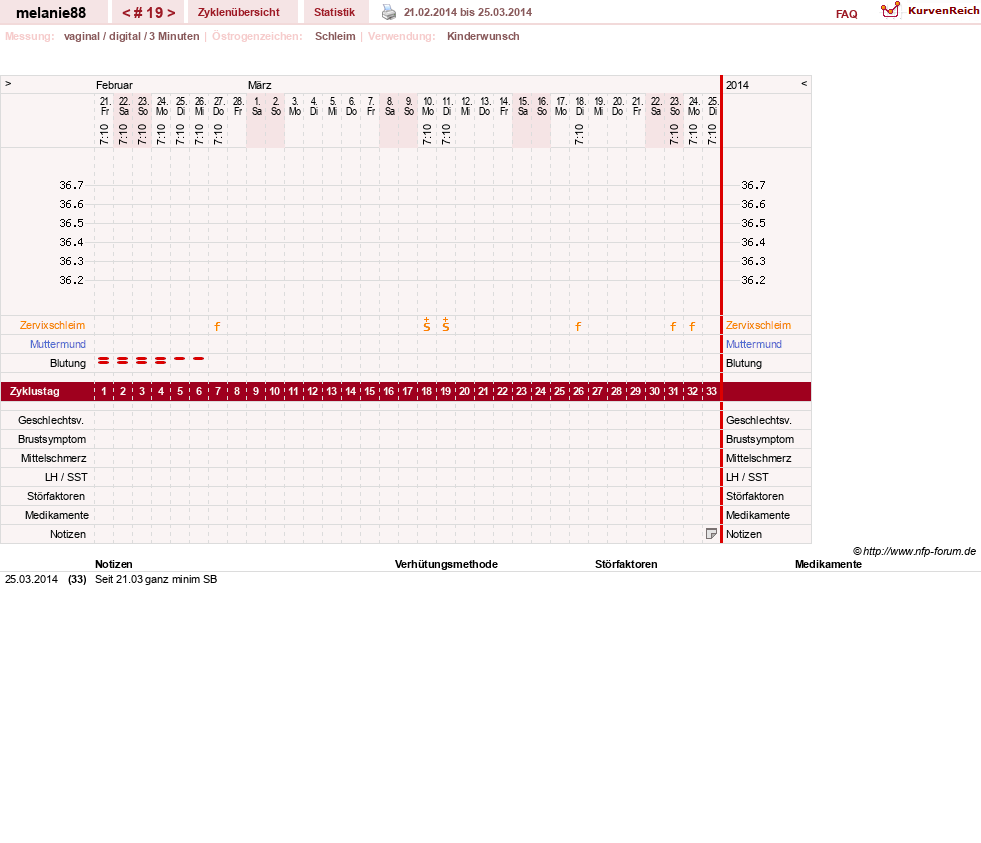
Task: Click the Medikamente heading below the chart
Action: (x=828, y=565)
